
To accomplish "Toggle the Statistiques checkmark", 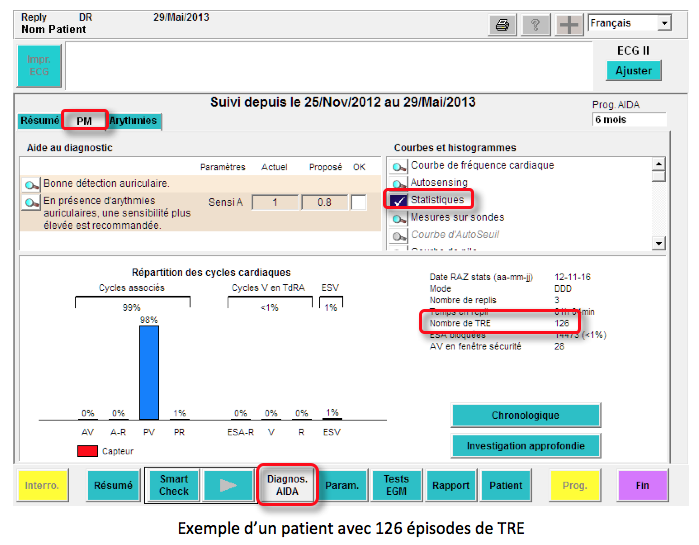I will point(399,200).
